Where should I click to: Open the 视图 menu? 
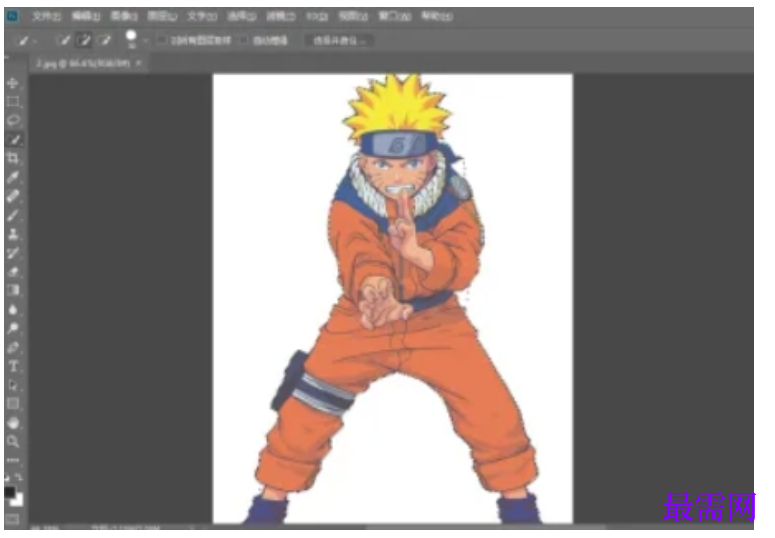click(x=353, y=16)
